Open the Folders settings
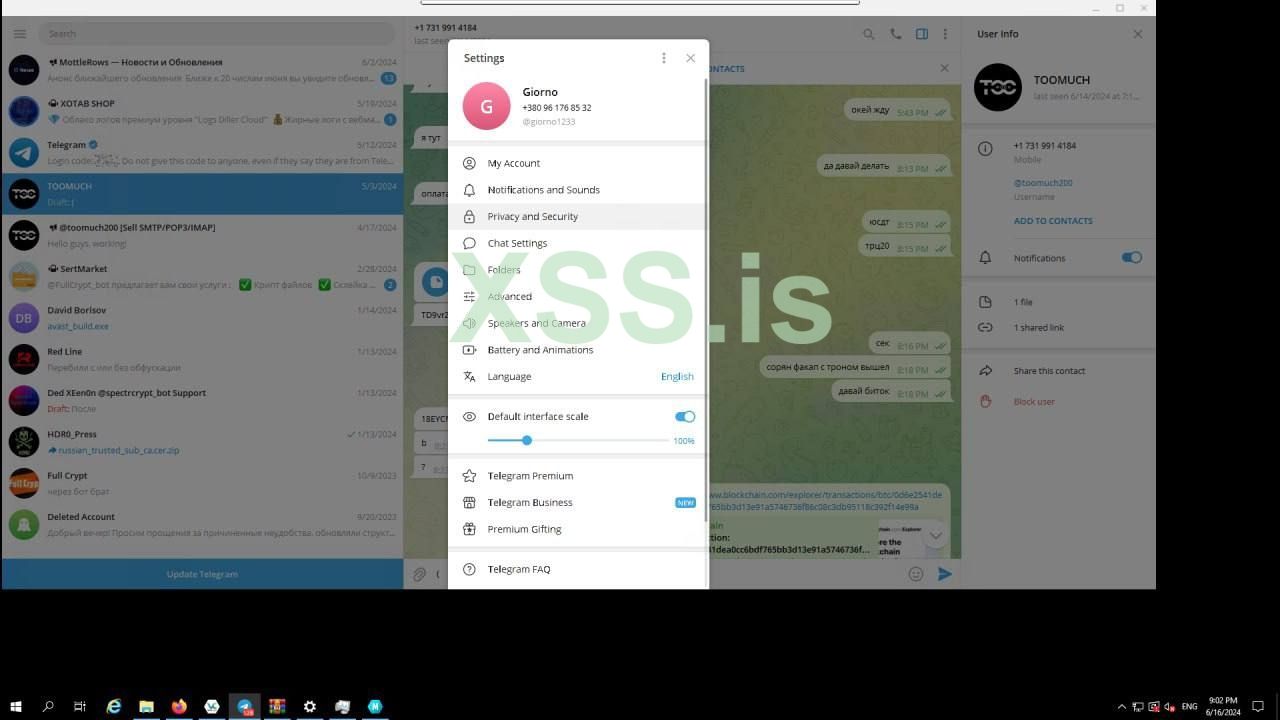 pyautogui.click(x=578, y=270)
